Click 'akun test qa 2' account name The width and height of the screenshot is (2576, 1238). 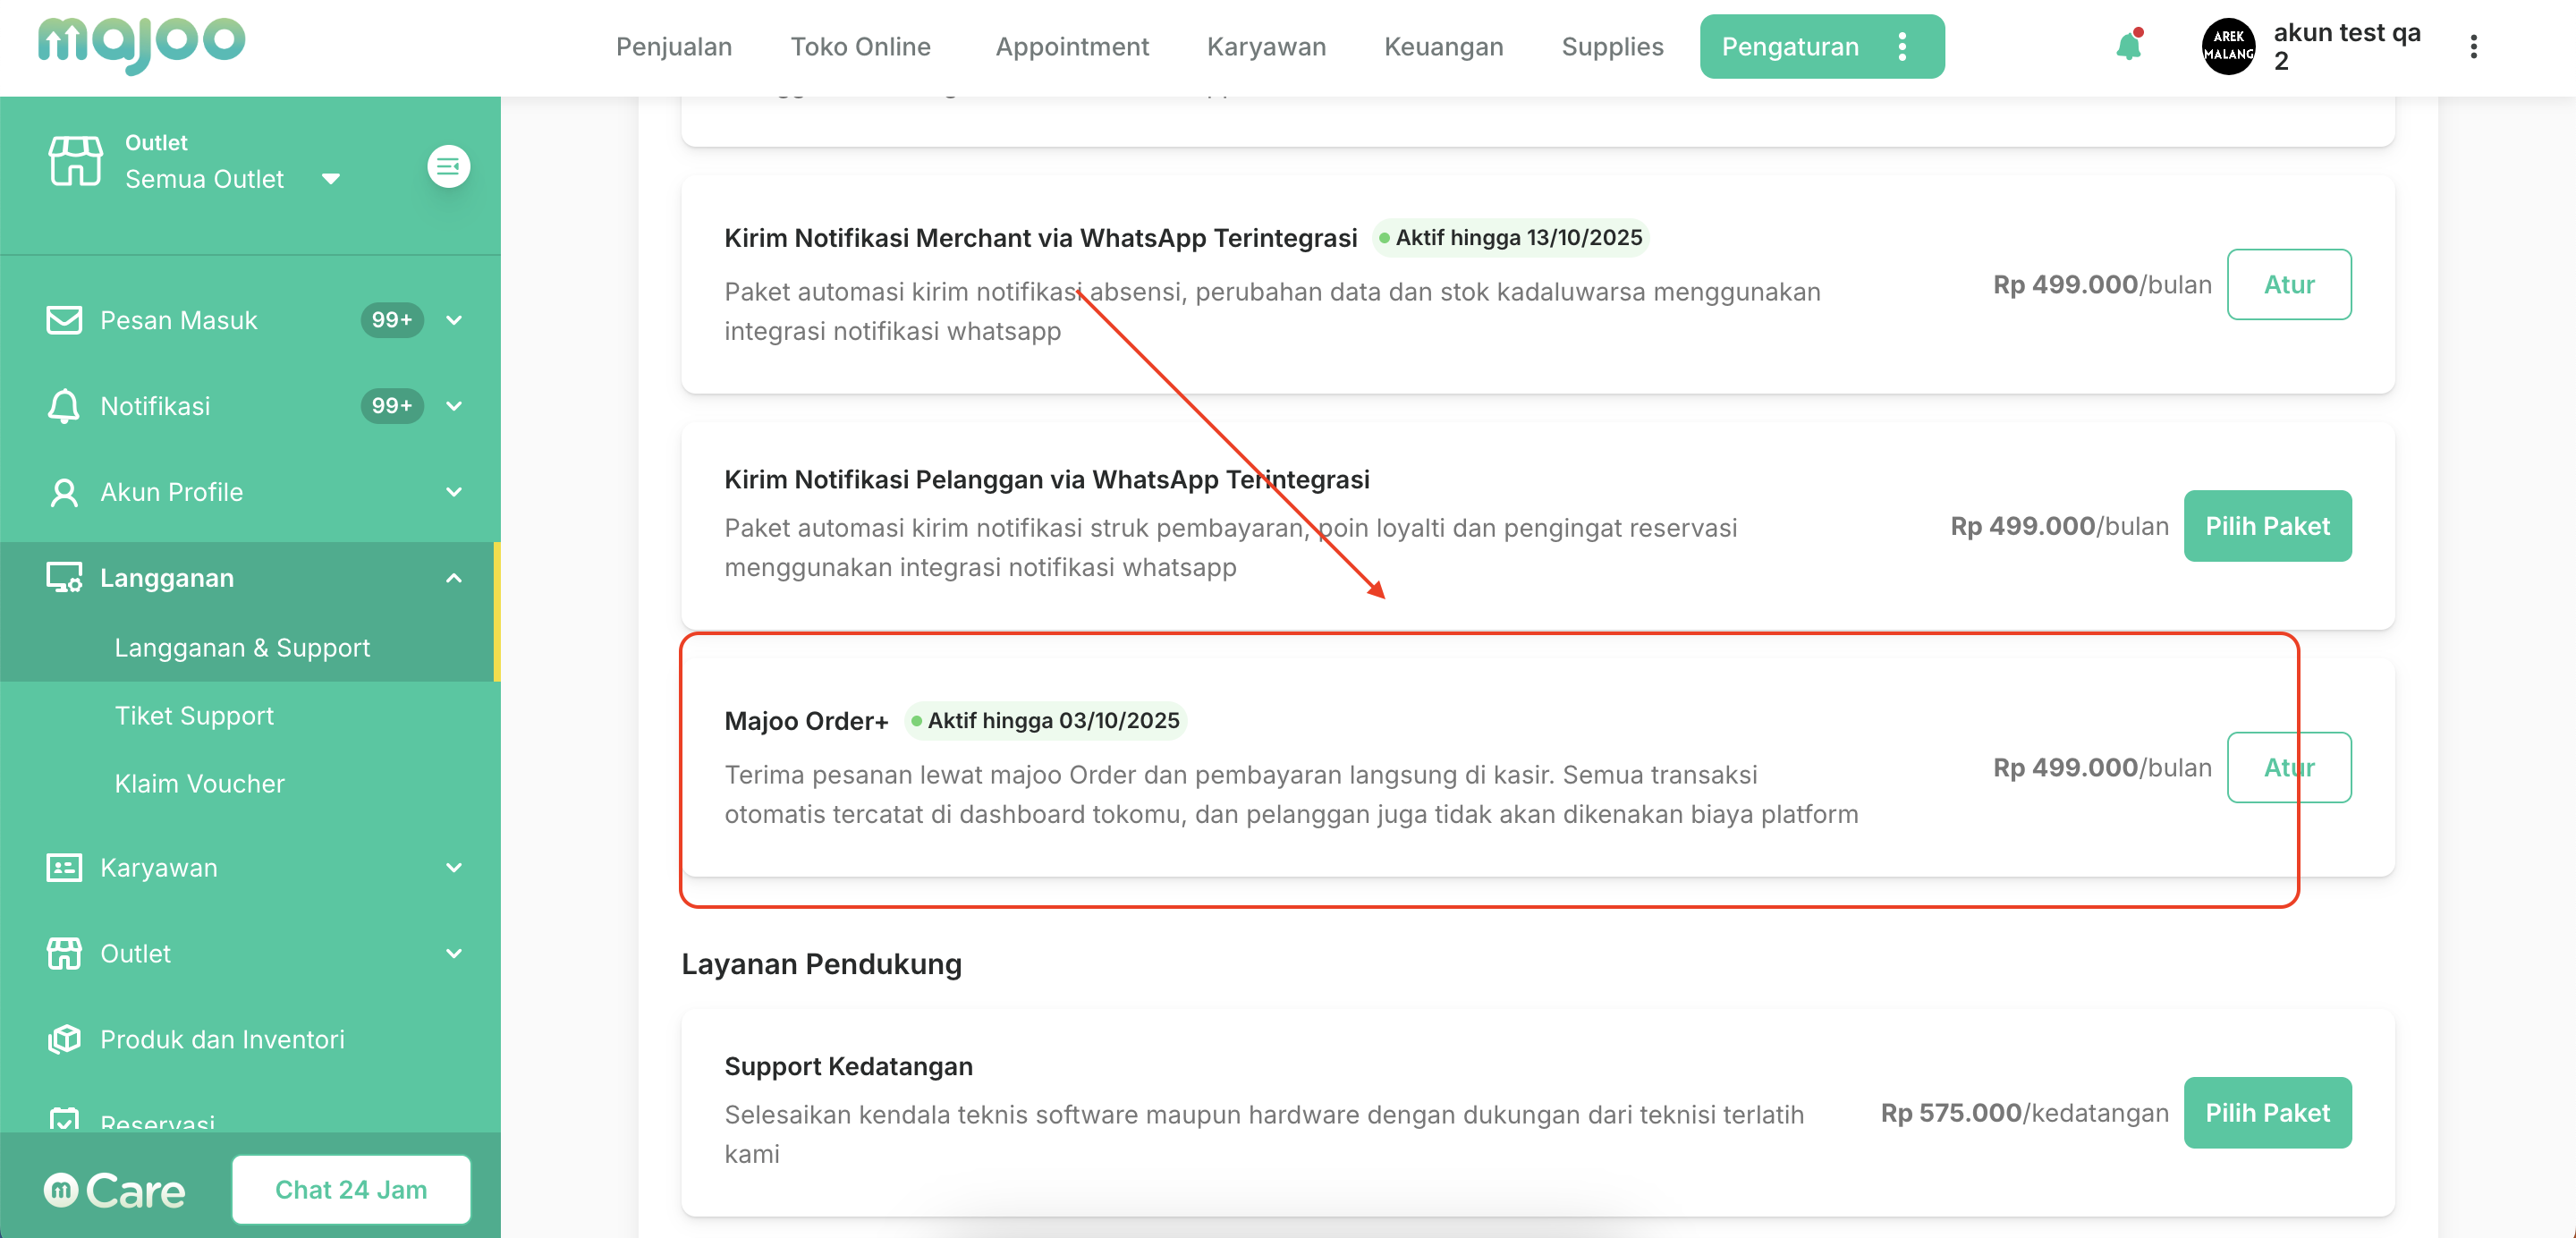pos(2346,47)
